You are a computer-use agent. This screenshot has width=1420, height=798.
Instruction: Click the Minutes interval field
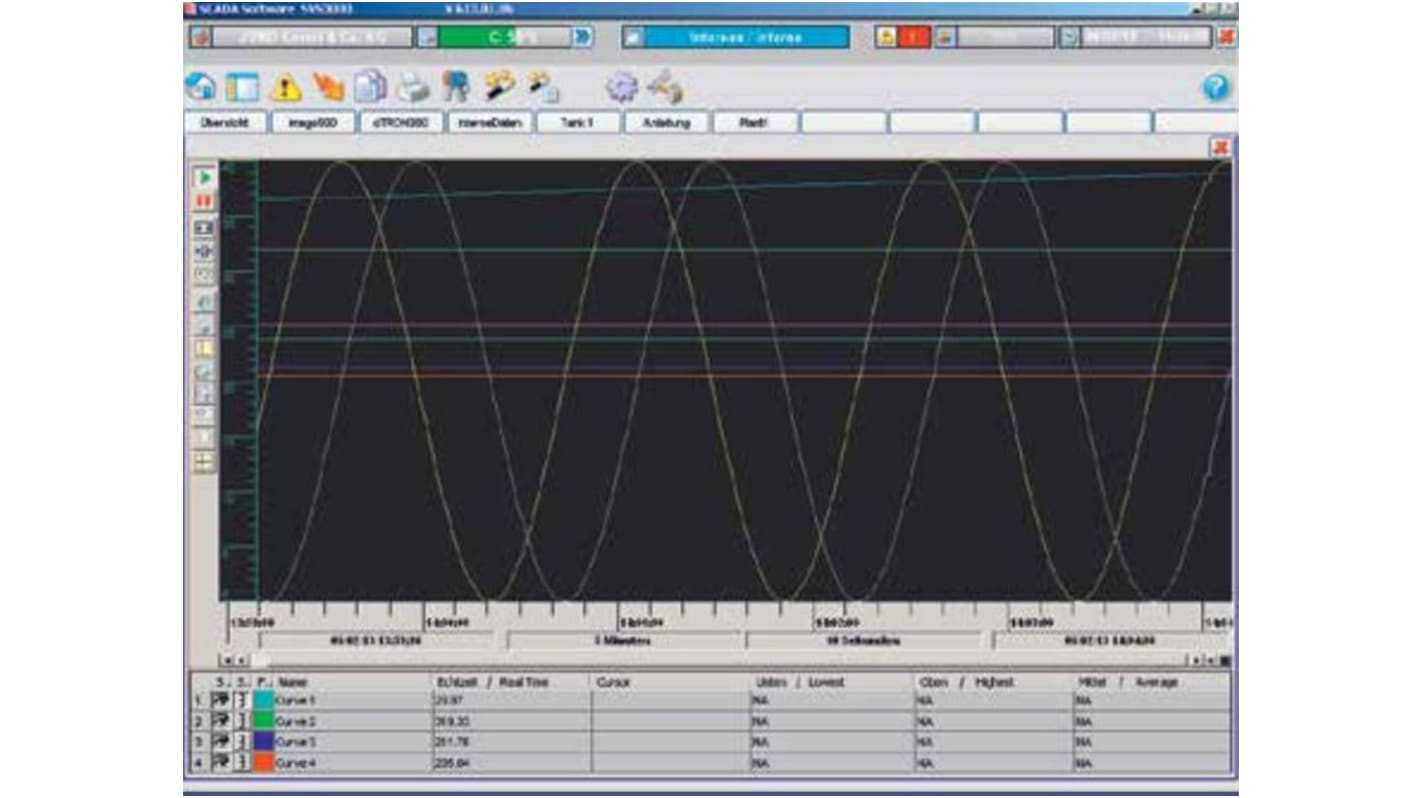click(x=624, y=640)
